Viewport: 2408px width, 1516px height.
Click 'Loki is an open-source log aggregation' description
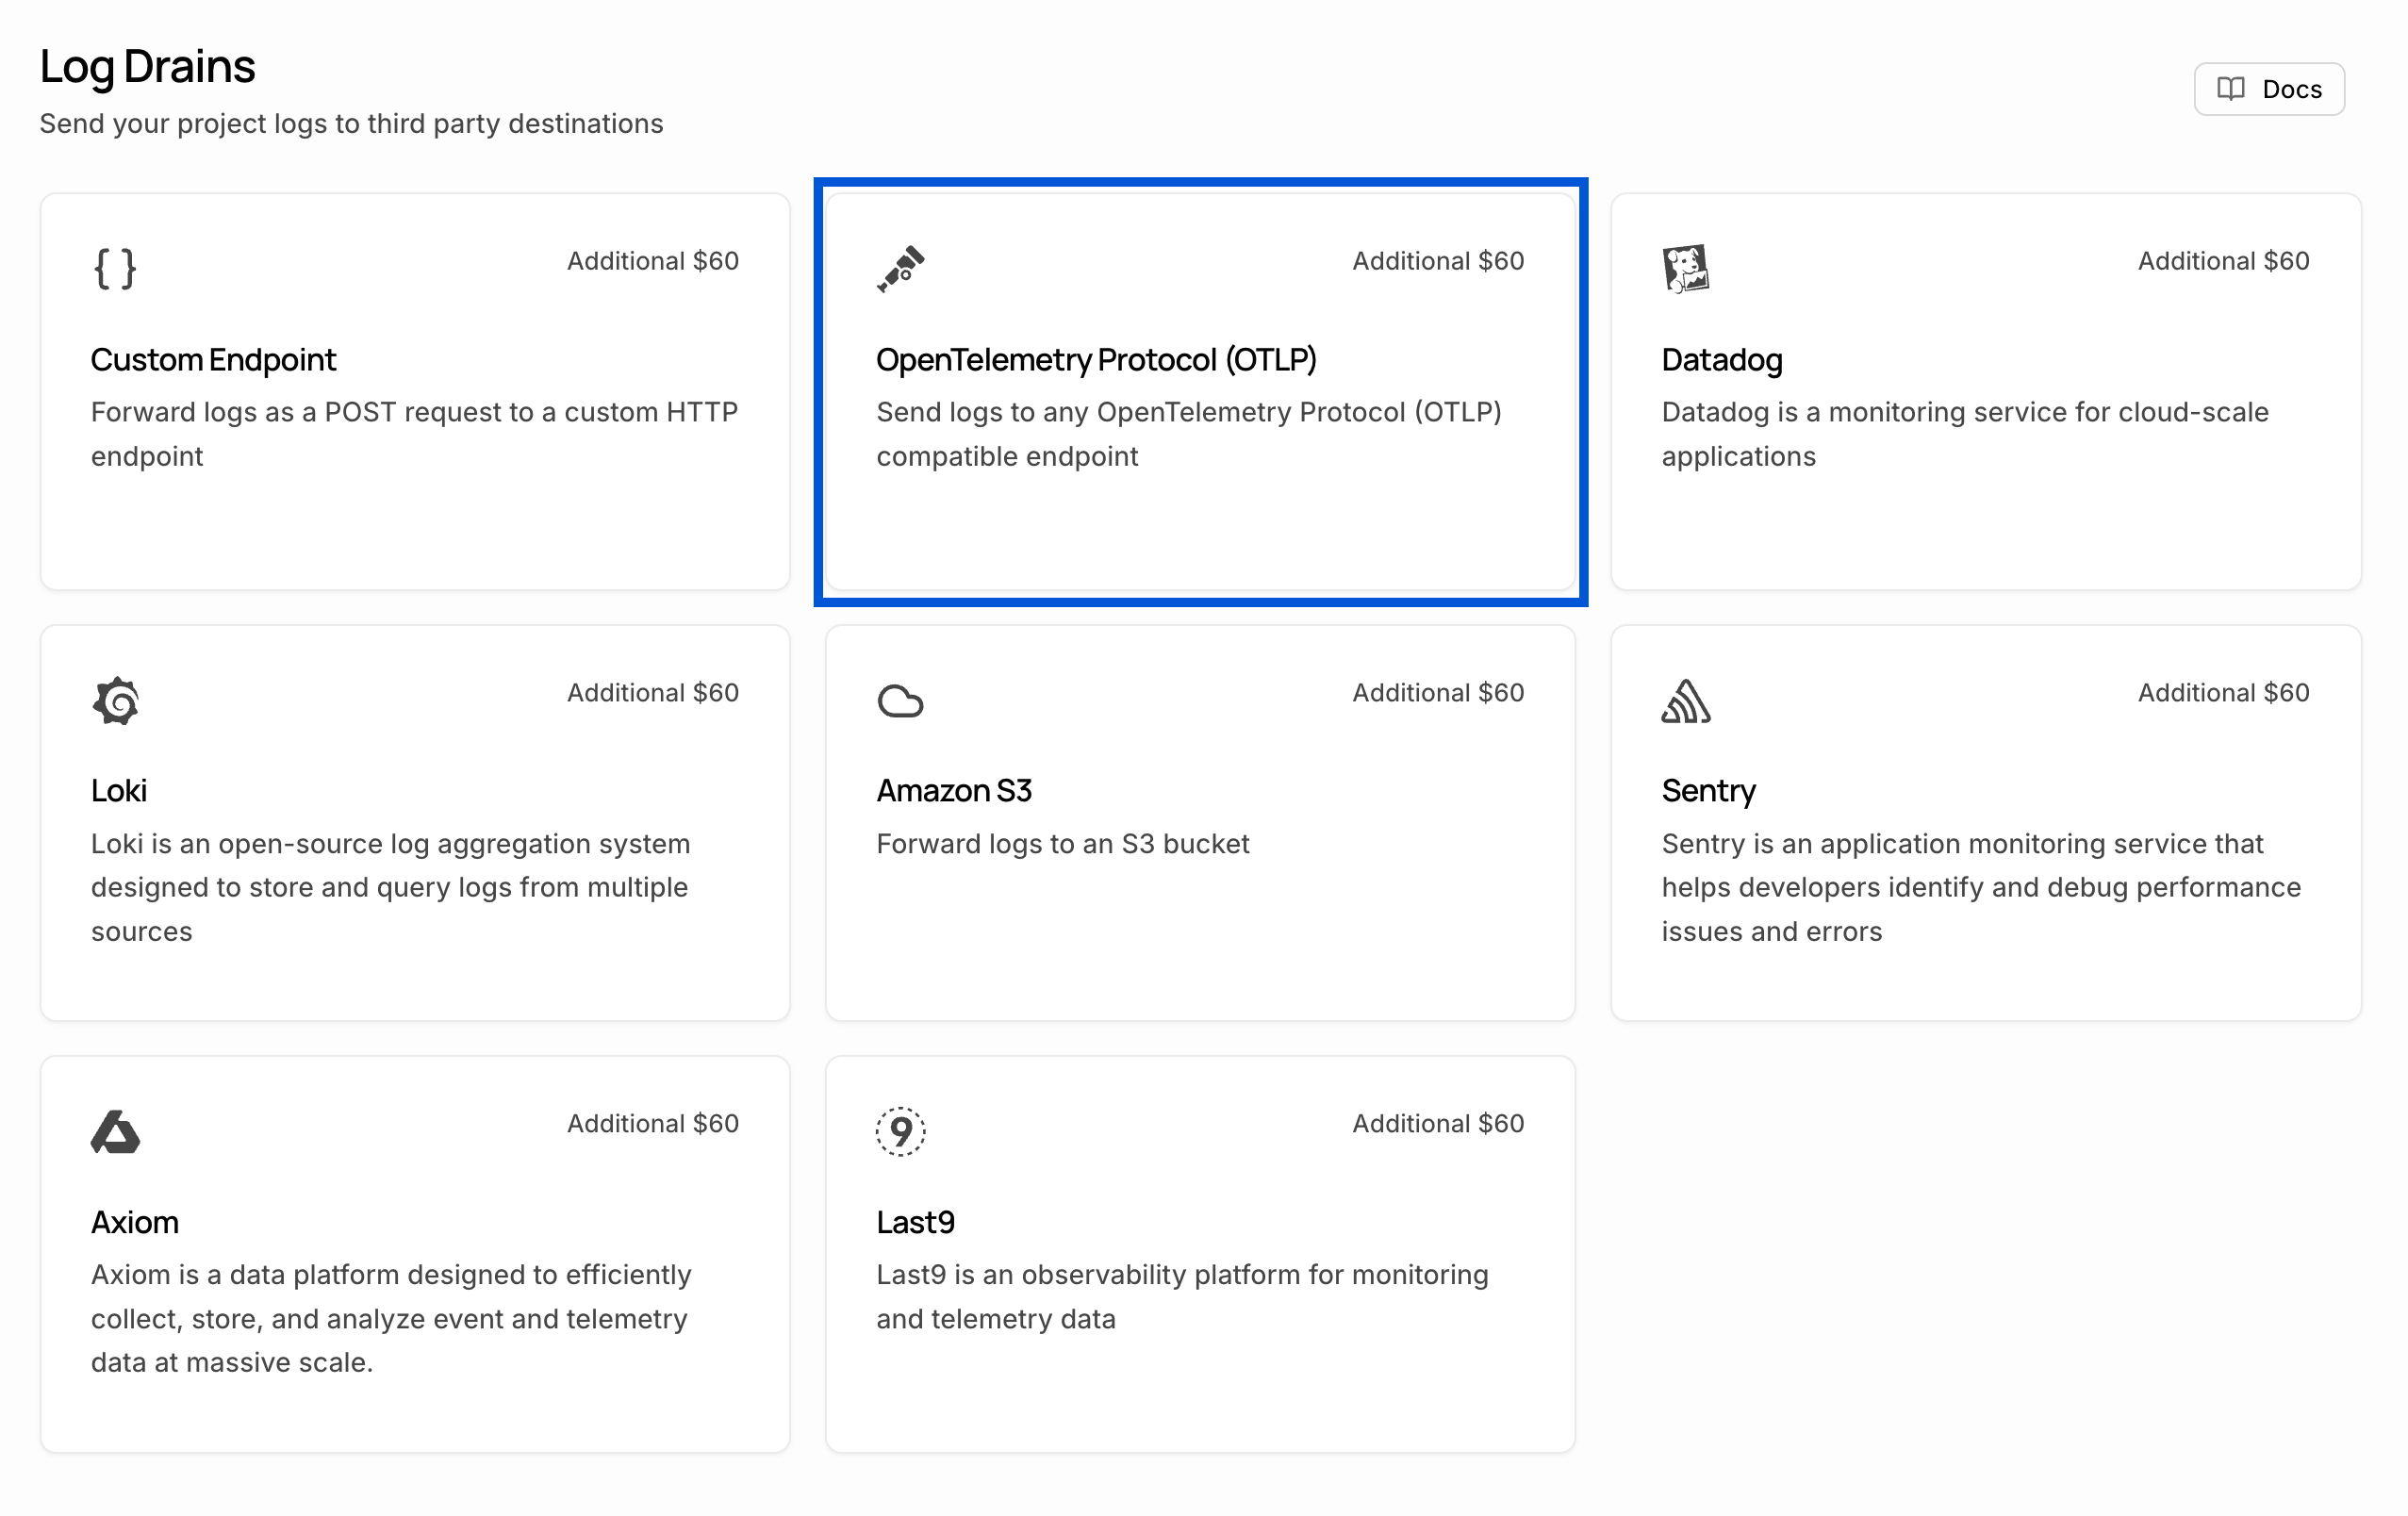[x=391, y=888]
